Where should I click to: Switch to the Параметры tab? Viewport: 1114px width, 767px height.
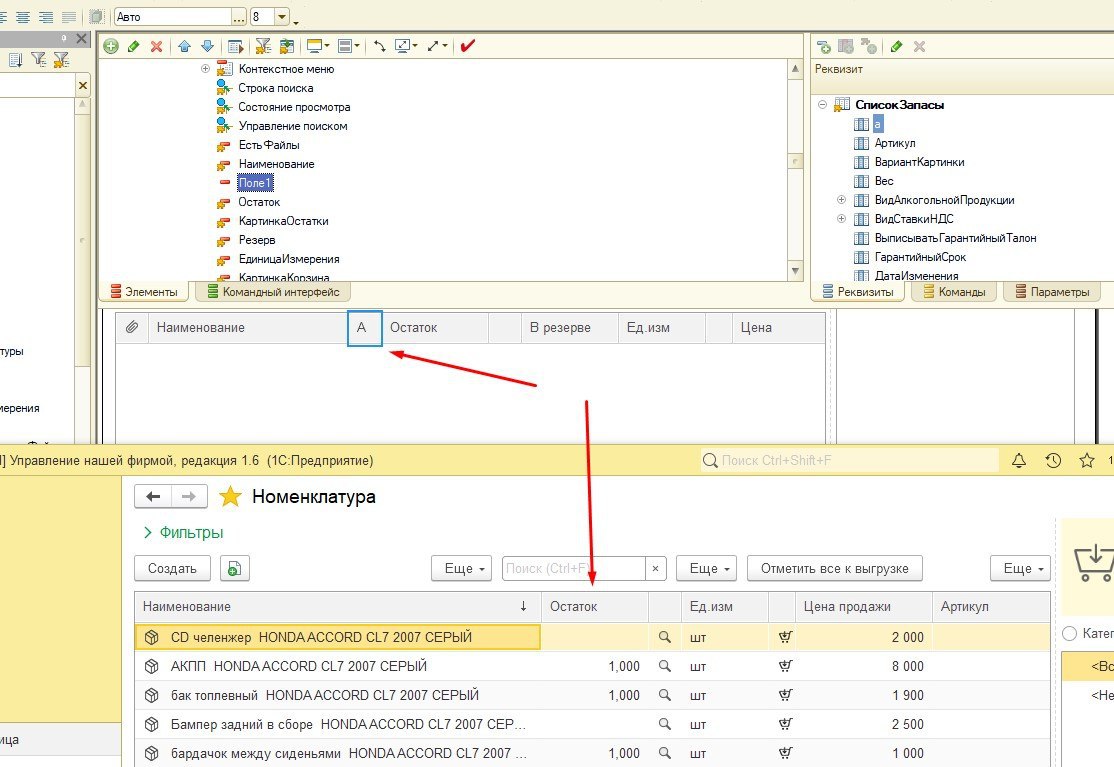coord(1052,292)
